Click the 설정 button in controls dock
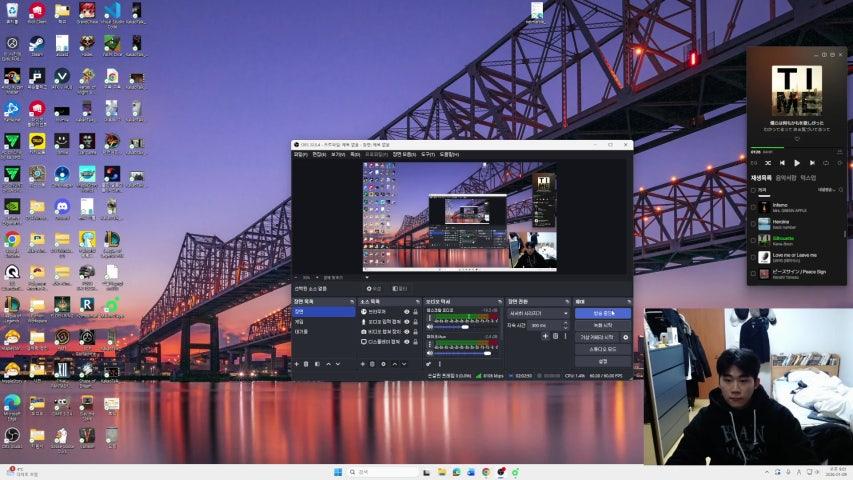The image size is (853, 480). (602, 361)
